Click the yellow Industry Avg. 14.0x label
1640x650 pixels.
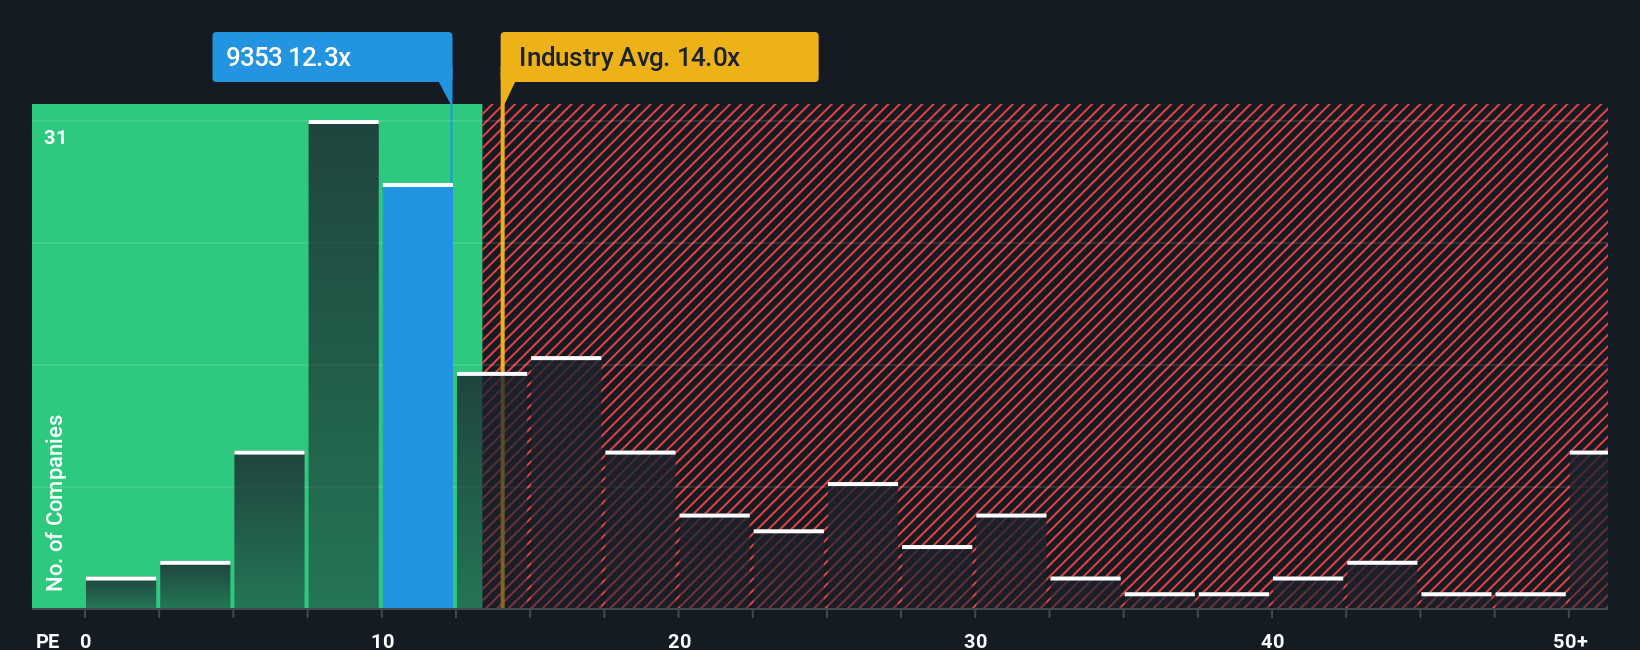[659, 57]
